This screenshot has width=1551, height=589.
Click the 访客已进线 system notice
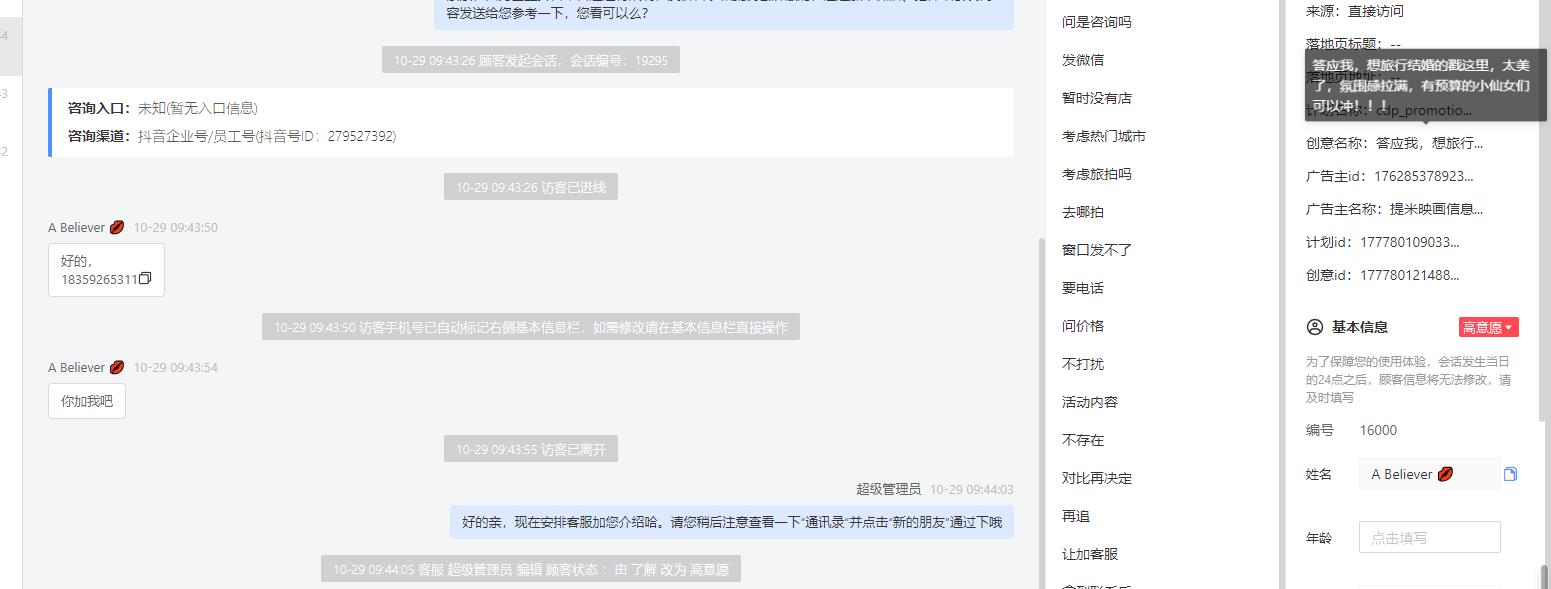tap(531, 187)
